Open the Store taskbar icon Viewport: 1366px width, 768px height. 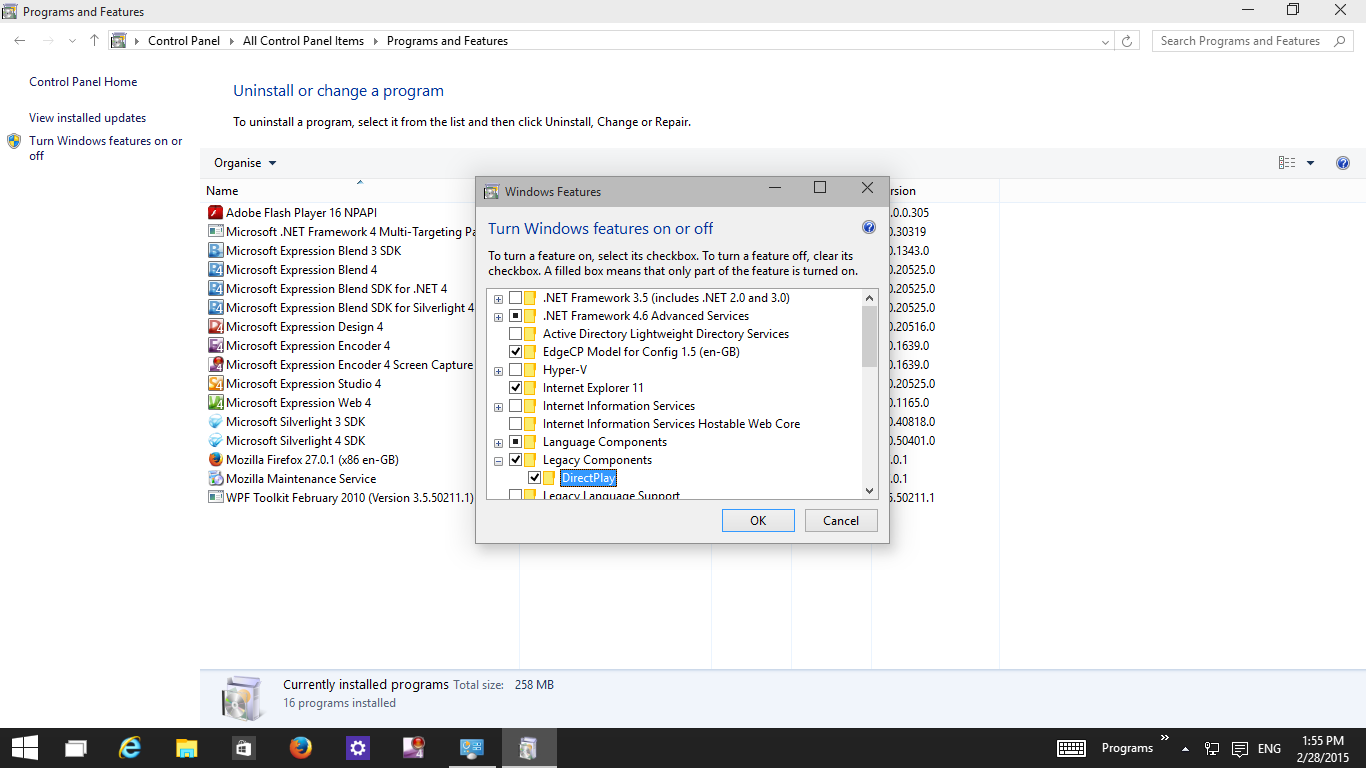(x=243, y=748)
